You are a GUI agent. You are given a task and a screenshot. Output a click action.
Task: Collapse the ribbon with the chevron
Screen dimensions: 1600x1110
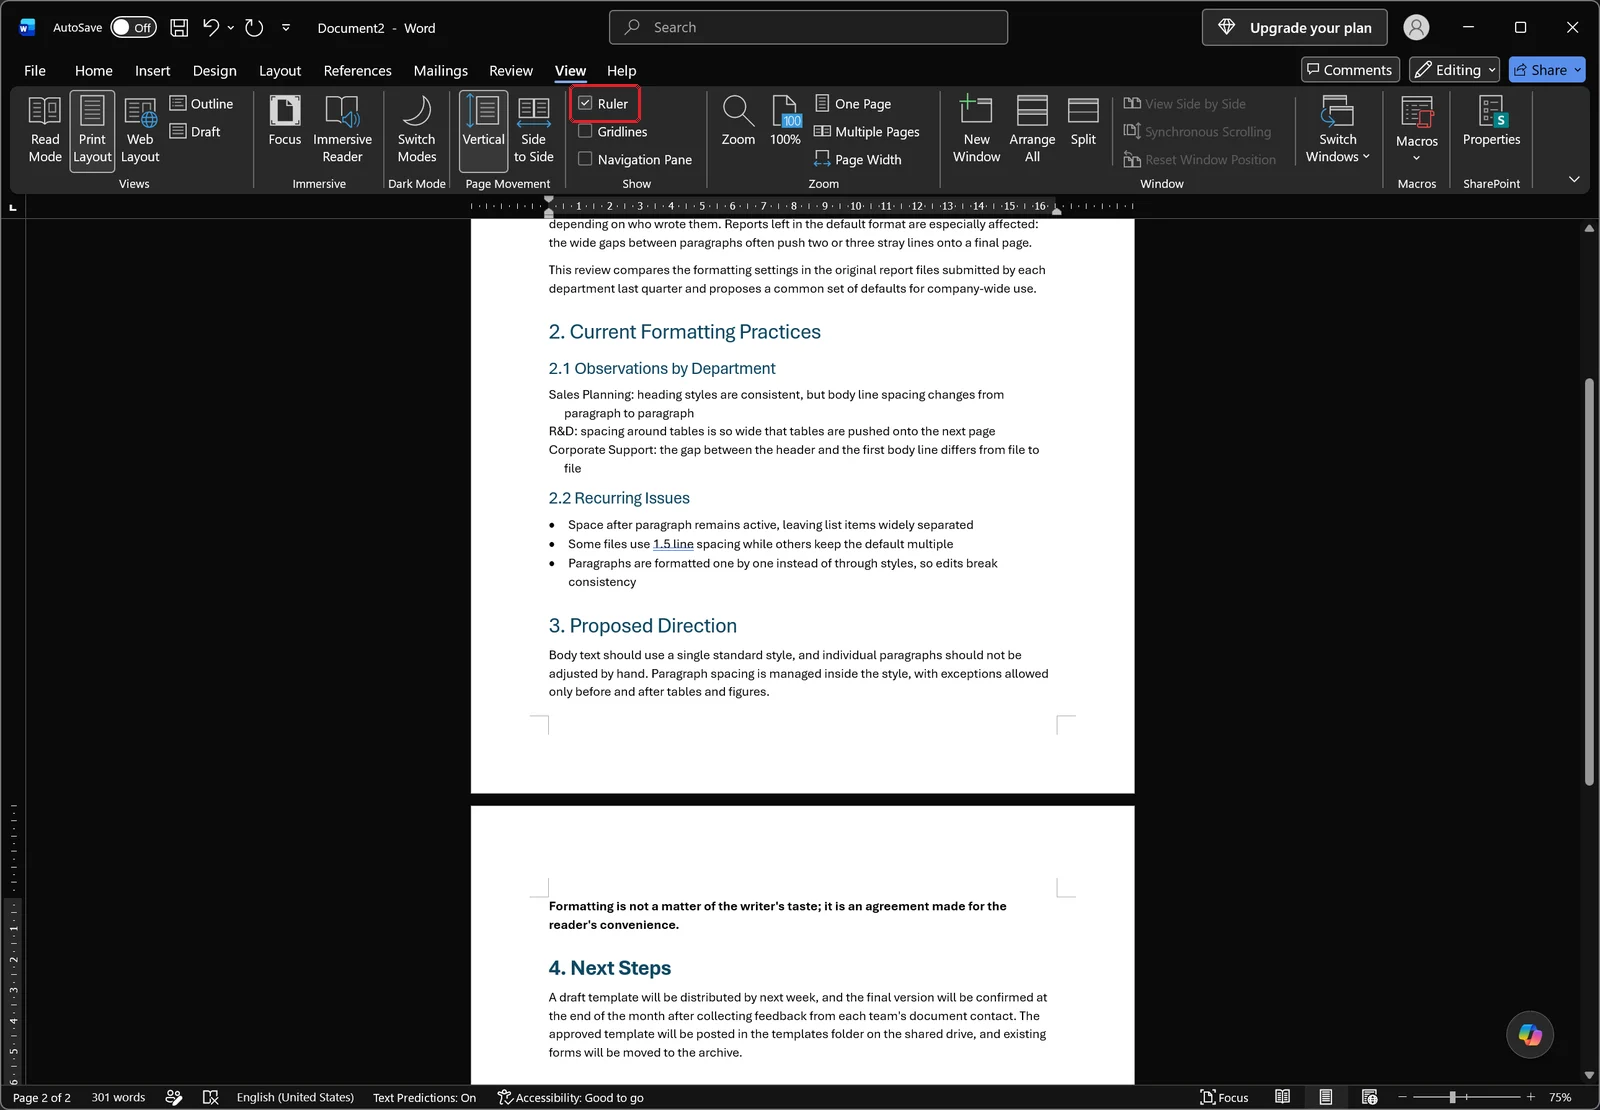[x=1574, y=179]
